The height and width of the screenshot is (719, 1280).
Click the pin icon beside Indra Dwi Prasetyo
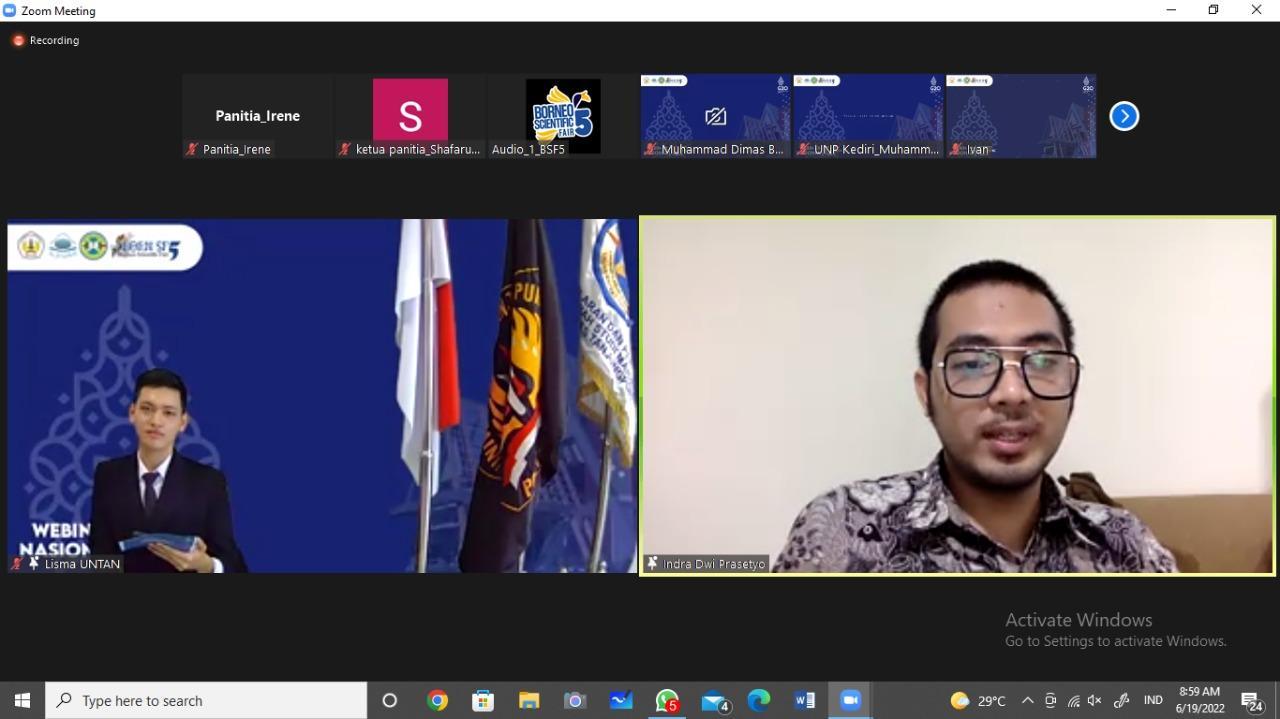pyautogui.click(x=653, y=564)
